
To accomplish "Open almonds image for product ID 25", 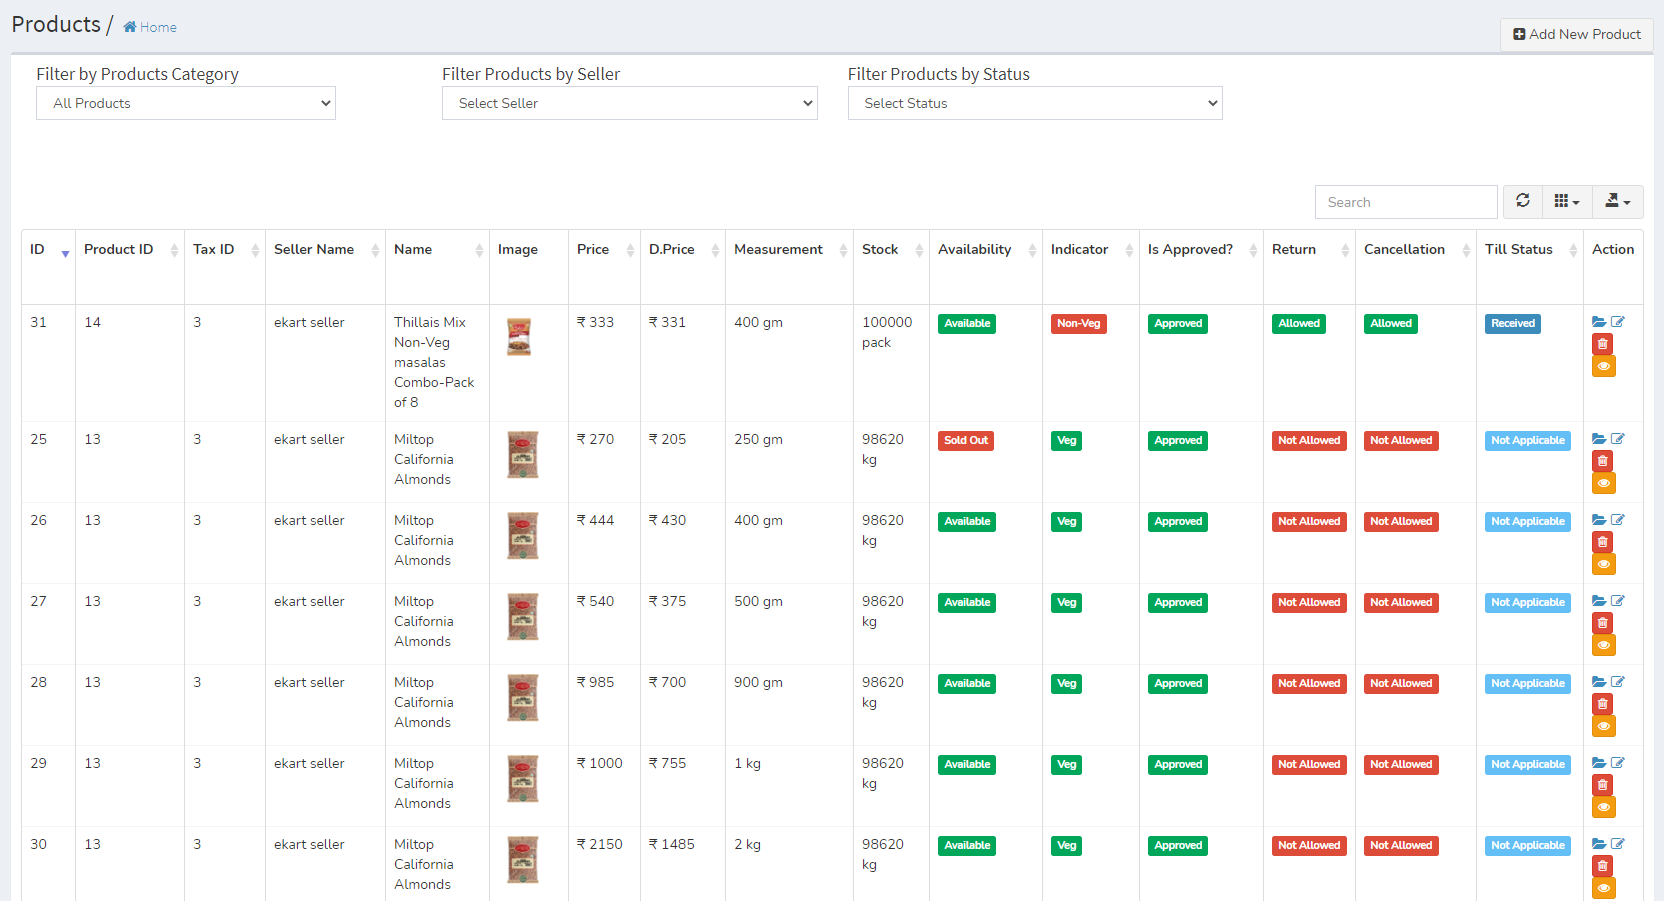I will (x=523, y=455).
